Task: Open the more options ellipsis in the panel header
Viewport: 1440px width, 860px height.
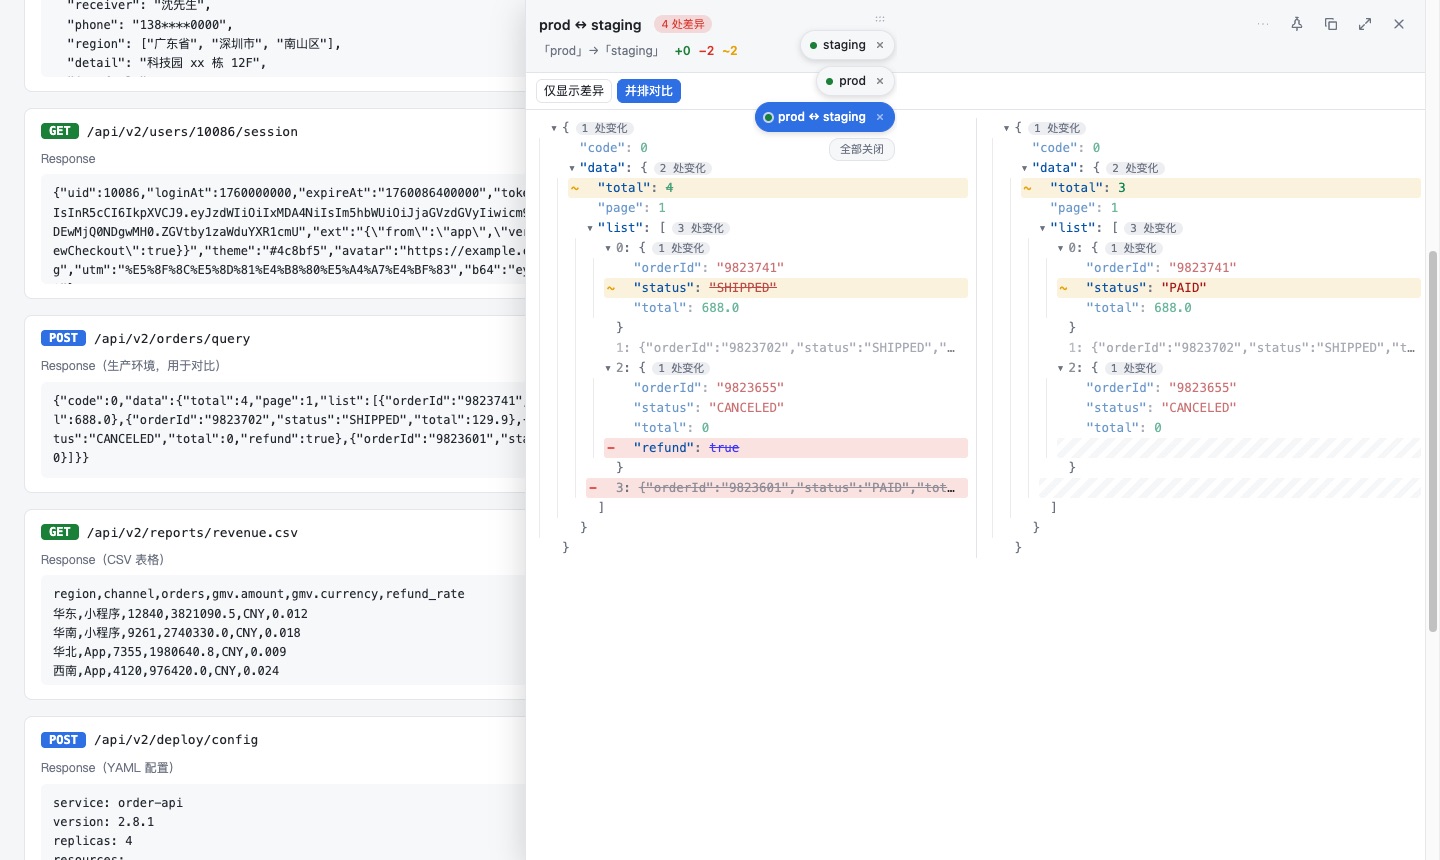Action: pyautogui.click(x=1263, y=24)
